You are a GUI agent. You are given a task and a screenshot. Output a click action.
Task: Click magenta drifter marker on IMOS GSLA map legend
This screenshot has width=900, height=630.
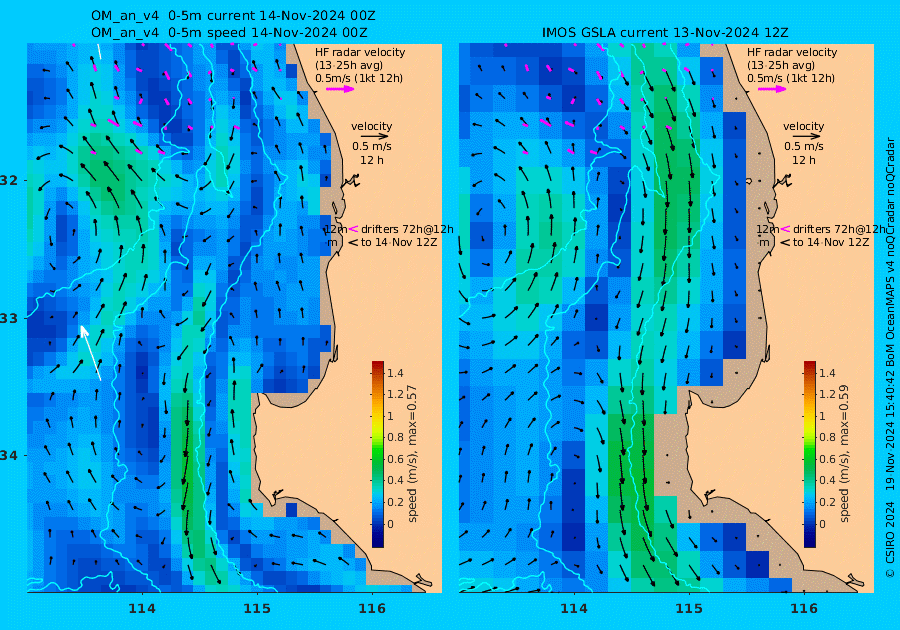click(785, 229)
